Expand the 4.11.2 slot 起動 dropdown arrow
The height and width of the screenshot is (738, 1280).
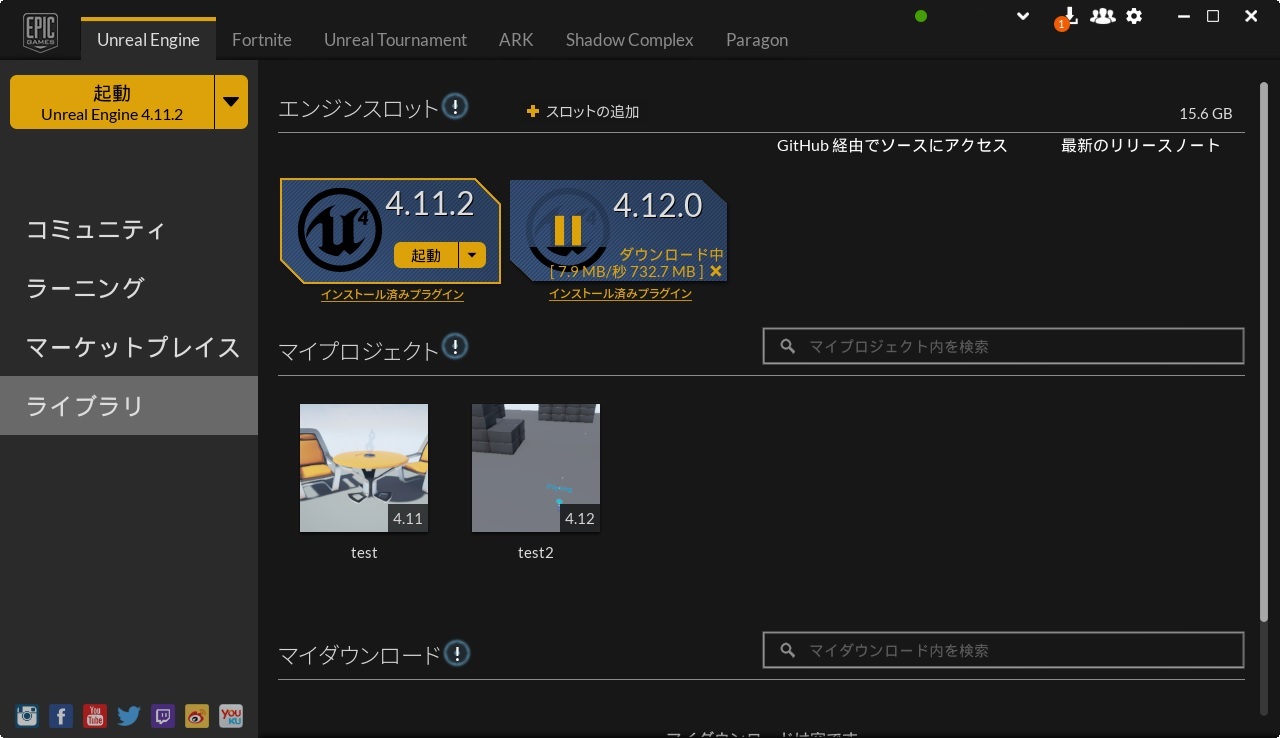[x=472, y=255]
